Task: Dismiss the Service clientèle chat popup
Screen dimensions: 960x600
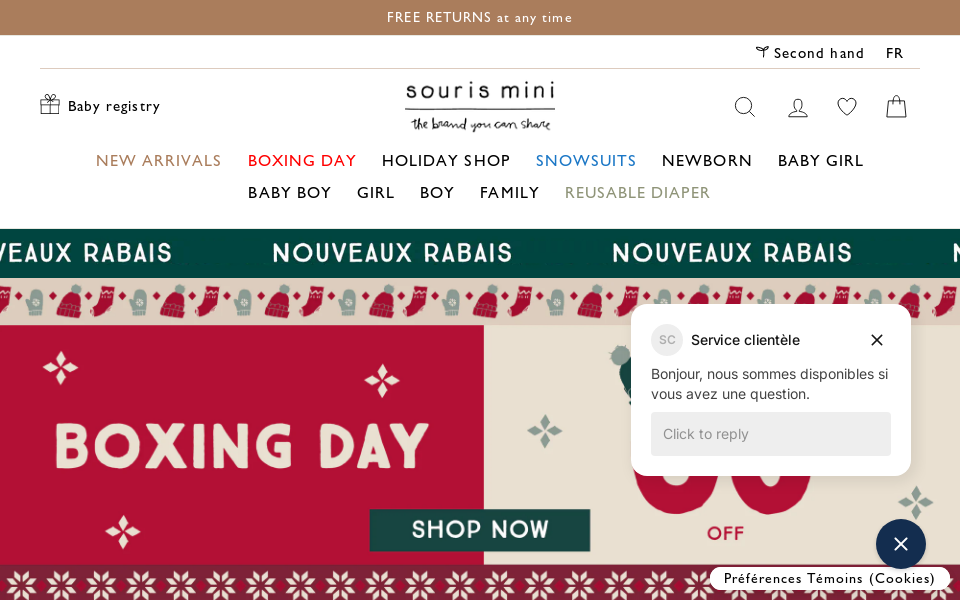Action: (x=876, y=340)
